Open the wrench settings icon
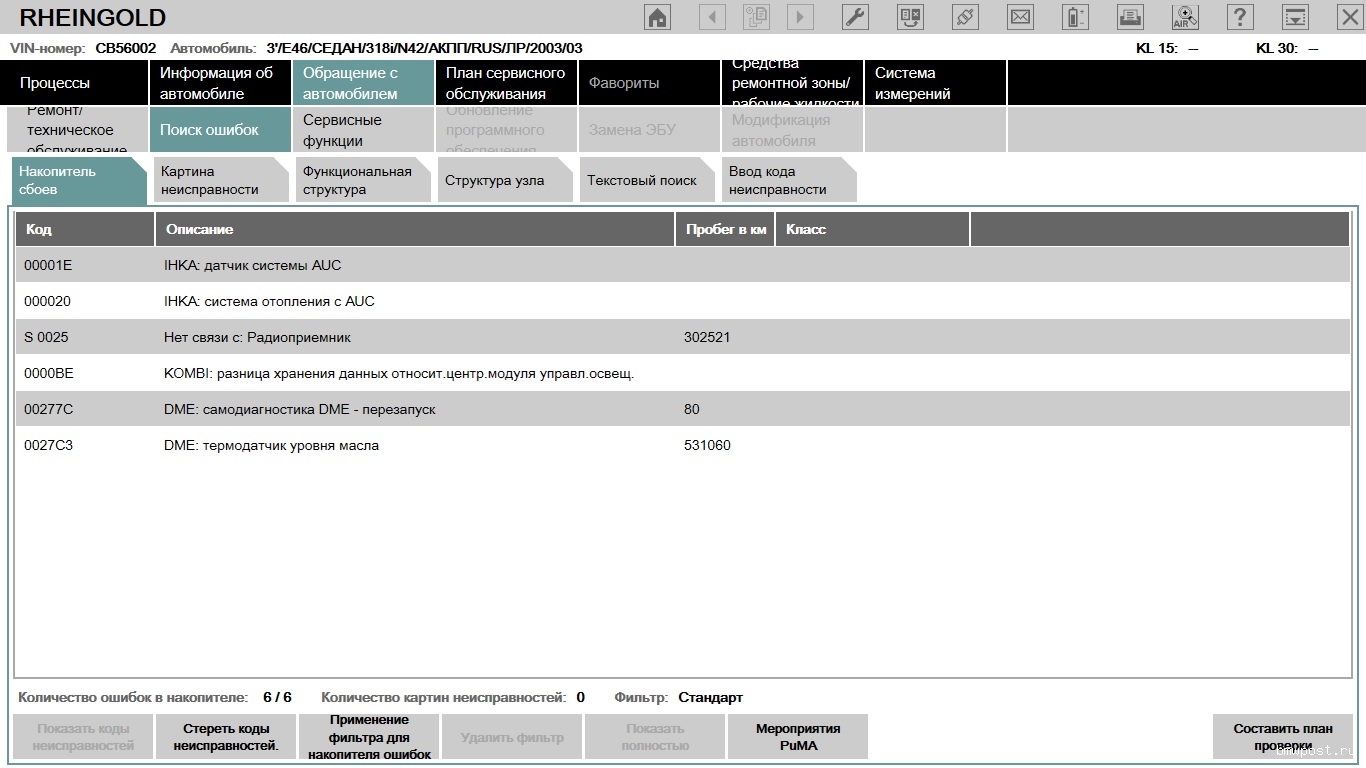 click(855, 17)
